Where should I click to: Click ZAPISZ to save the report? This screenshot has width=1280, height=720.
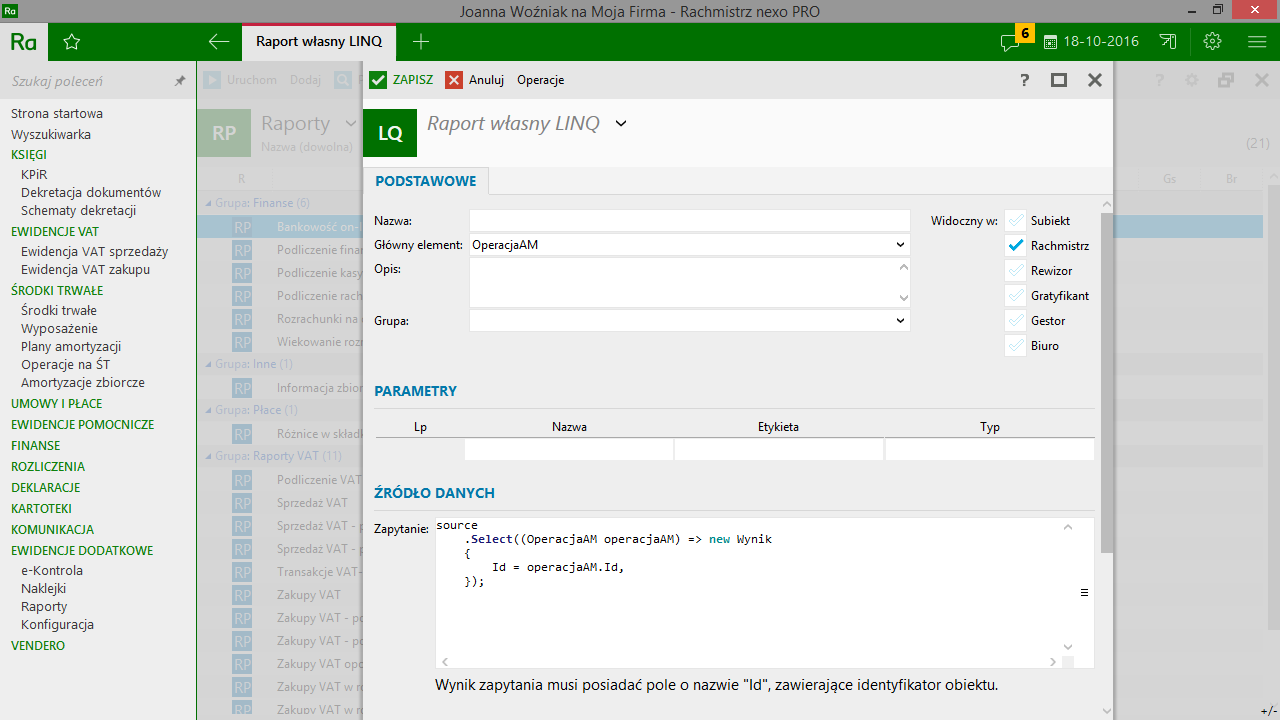pos(401,80)
